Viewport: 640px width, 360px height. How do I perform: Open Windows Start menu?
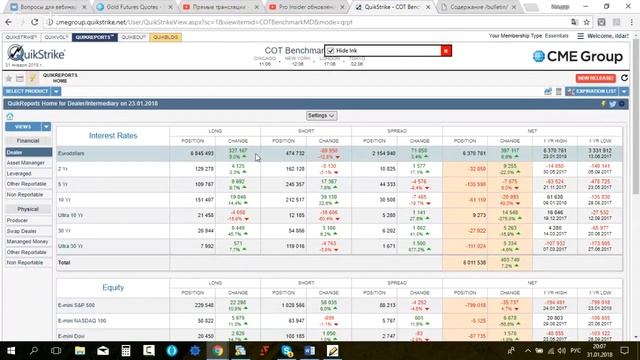tap(11, 351)
